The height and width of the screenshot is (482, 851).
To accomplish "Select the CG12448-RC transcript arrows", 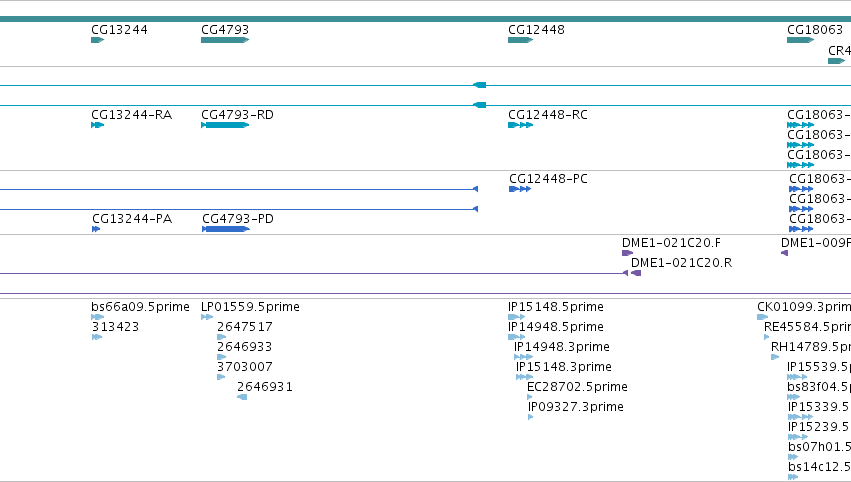I will point(520,125).
